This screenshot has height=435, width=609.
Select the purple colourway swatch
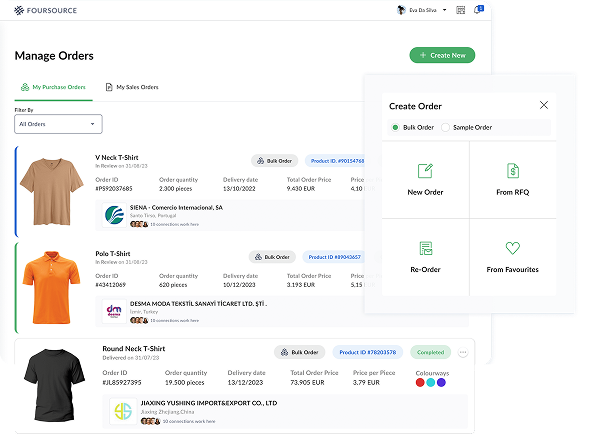[441, 383]
